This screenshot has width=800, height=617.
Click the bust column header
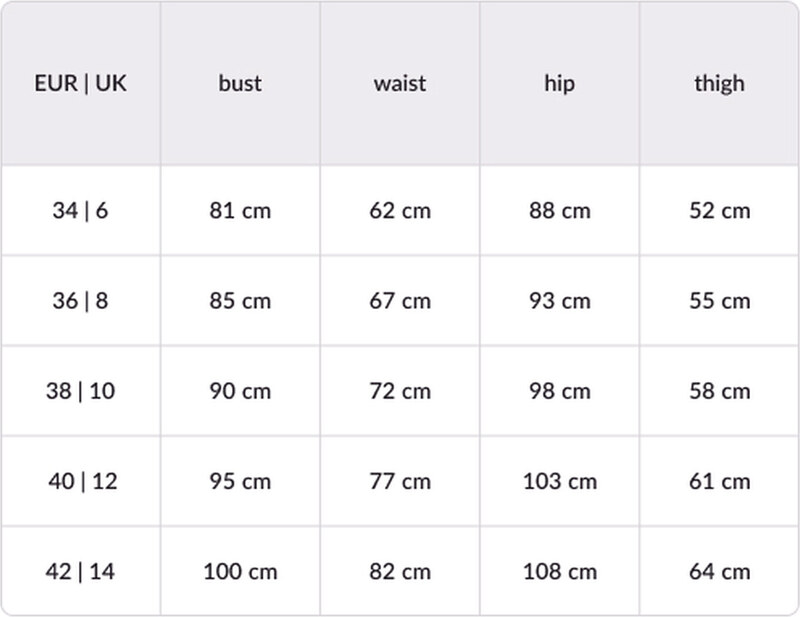pyautogui.click(x=240, y=83)
